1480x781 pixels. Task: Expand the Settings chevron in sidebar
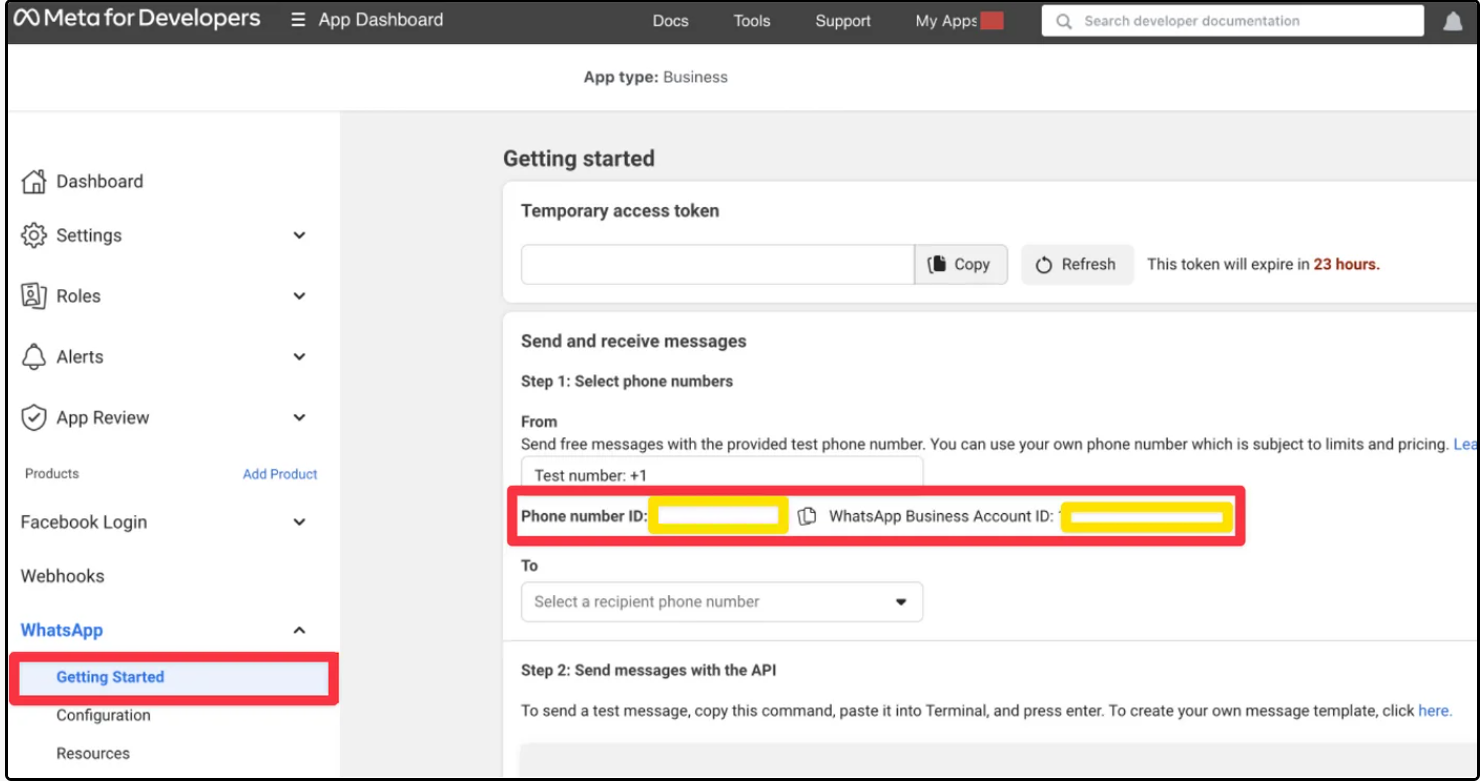point(299,236)
